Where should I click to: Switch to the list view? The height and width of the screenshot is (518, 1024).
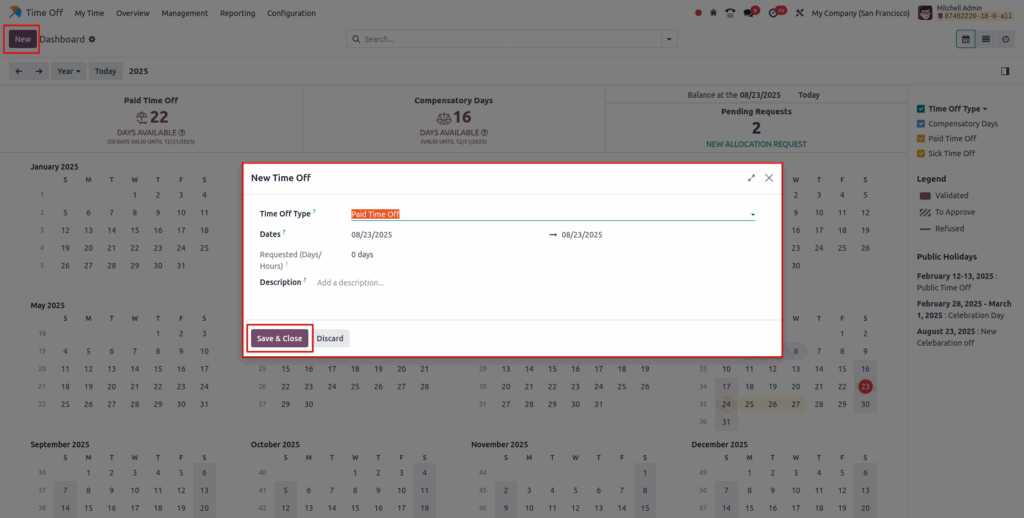coord(986,39)
